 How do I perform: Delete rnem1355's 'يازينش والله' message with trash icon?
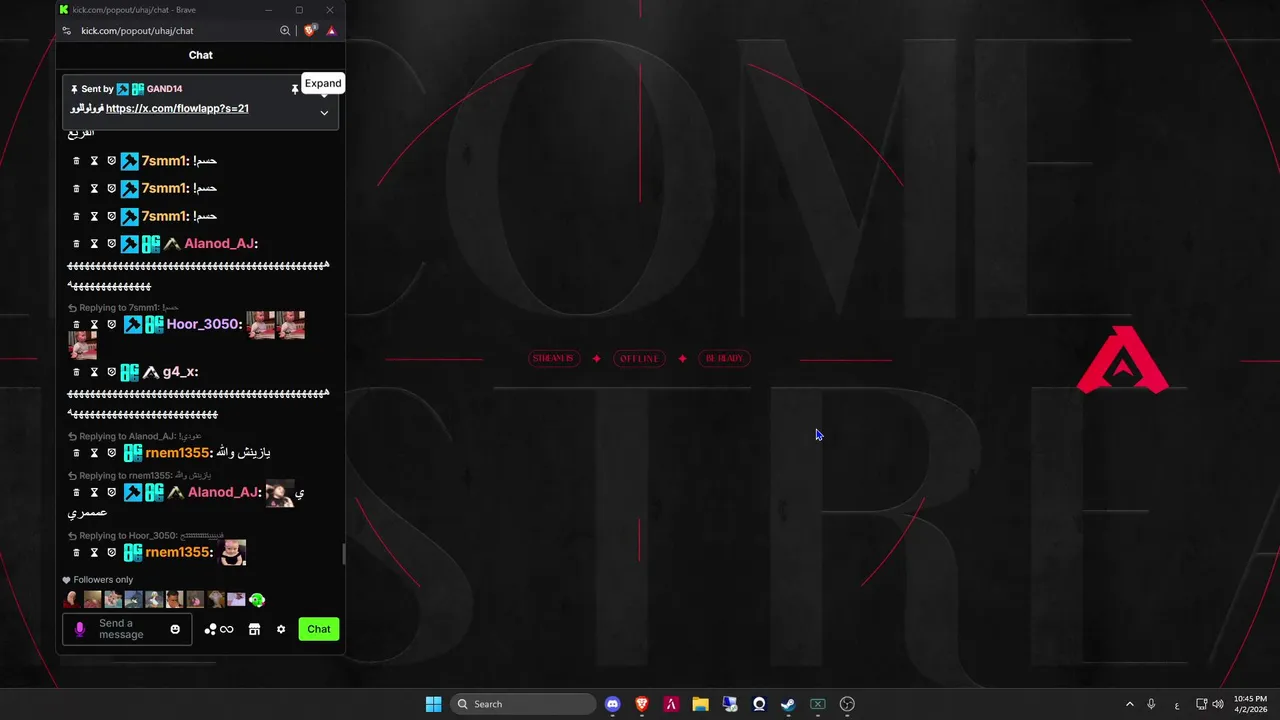[x=76, y=453]
